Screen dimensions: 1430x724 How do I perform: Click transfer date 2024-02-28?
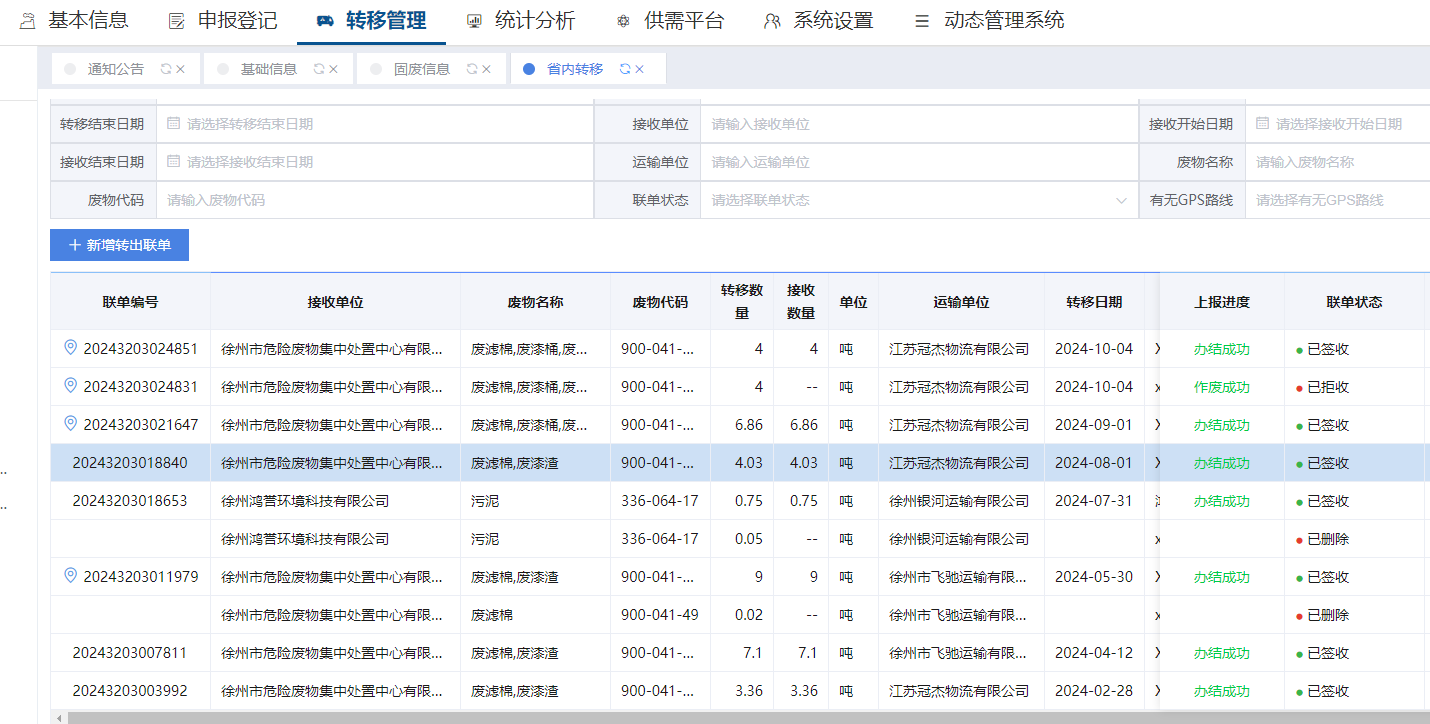[1094, 691]
